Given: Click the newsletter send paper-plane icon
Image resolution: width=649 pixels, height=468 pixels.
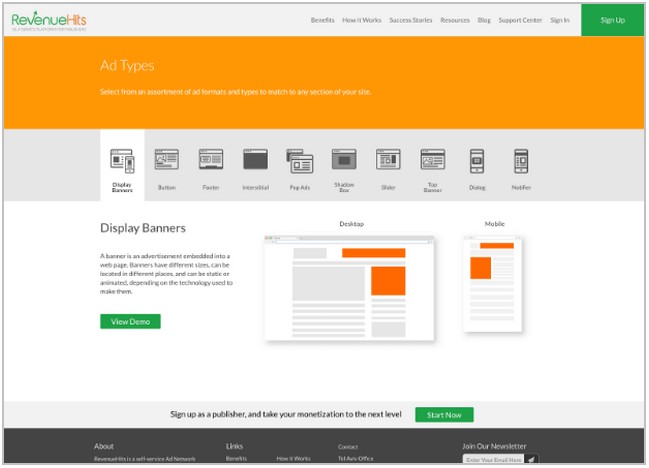Looking at the screenshot, I should [531, 459].
